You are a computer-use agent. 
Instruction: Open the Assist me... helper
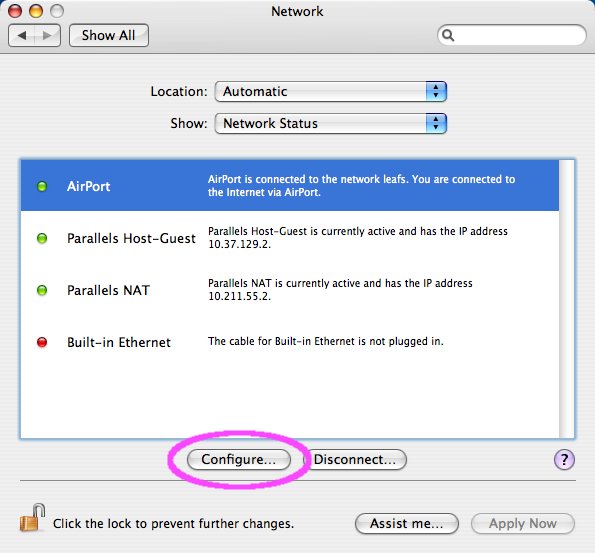click(407, 524)
